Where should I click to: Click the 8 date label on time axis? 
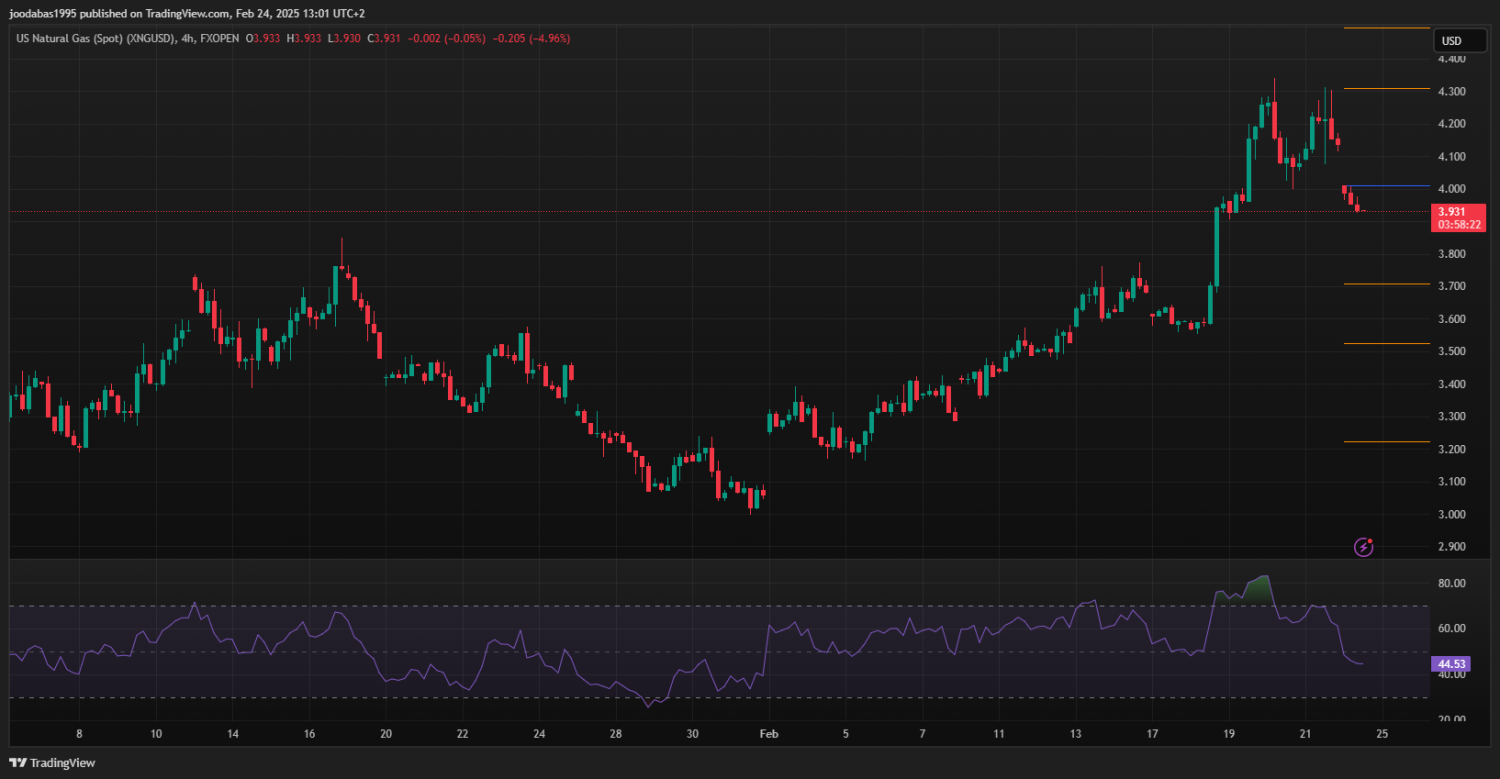[79, 733]
